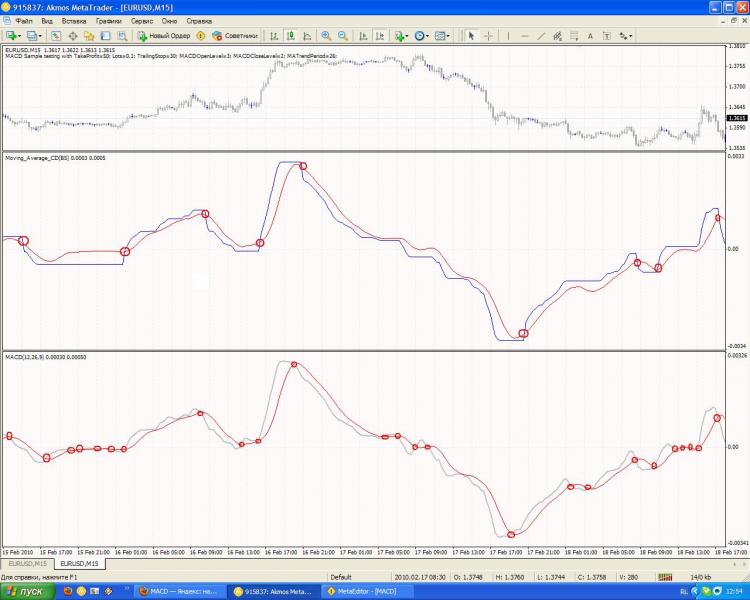Select the trendline drawing tool
Image resolution: width=750 pixels, height=600 pixels.
(541, 35)
